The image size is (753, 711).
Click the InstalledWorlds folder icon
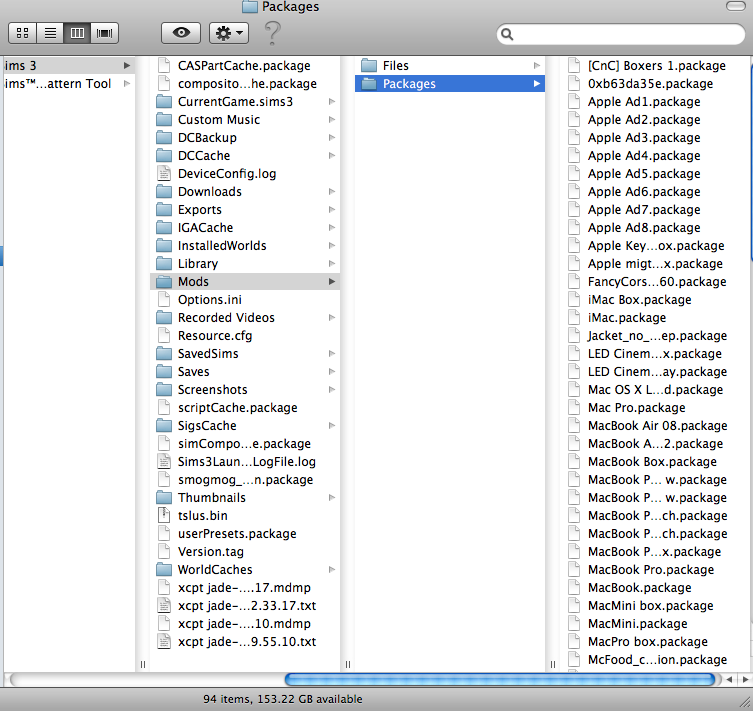[x=164, y=246]
